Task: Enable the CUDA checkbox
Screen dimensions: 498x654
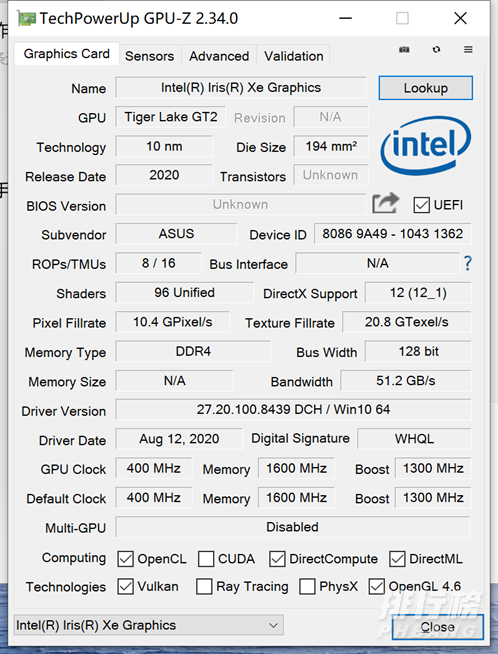Action: point(206,559)
